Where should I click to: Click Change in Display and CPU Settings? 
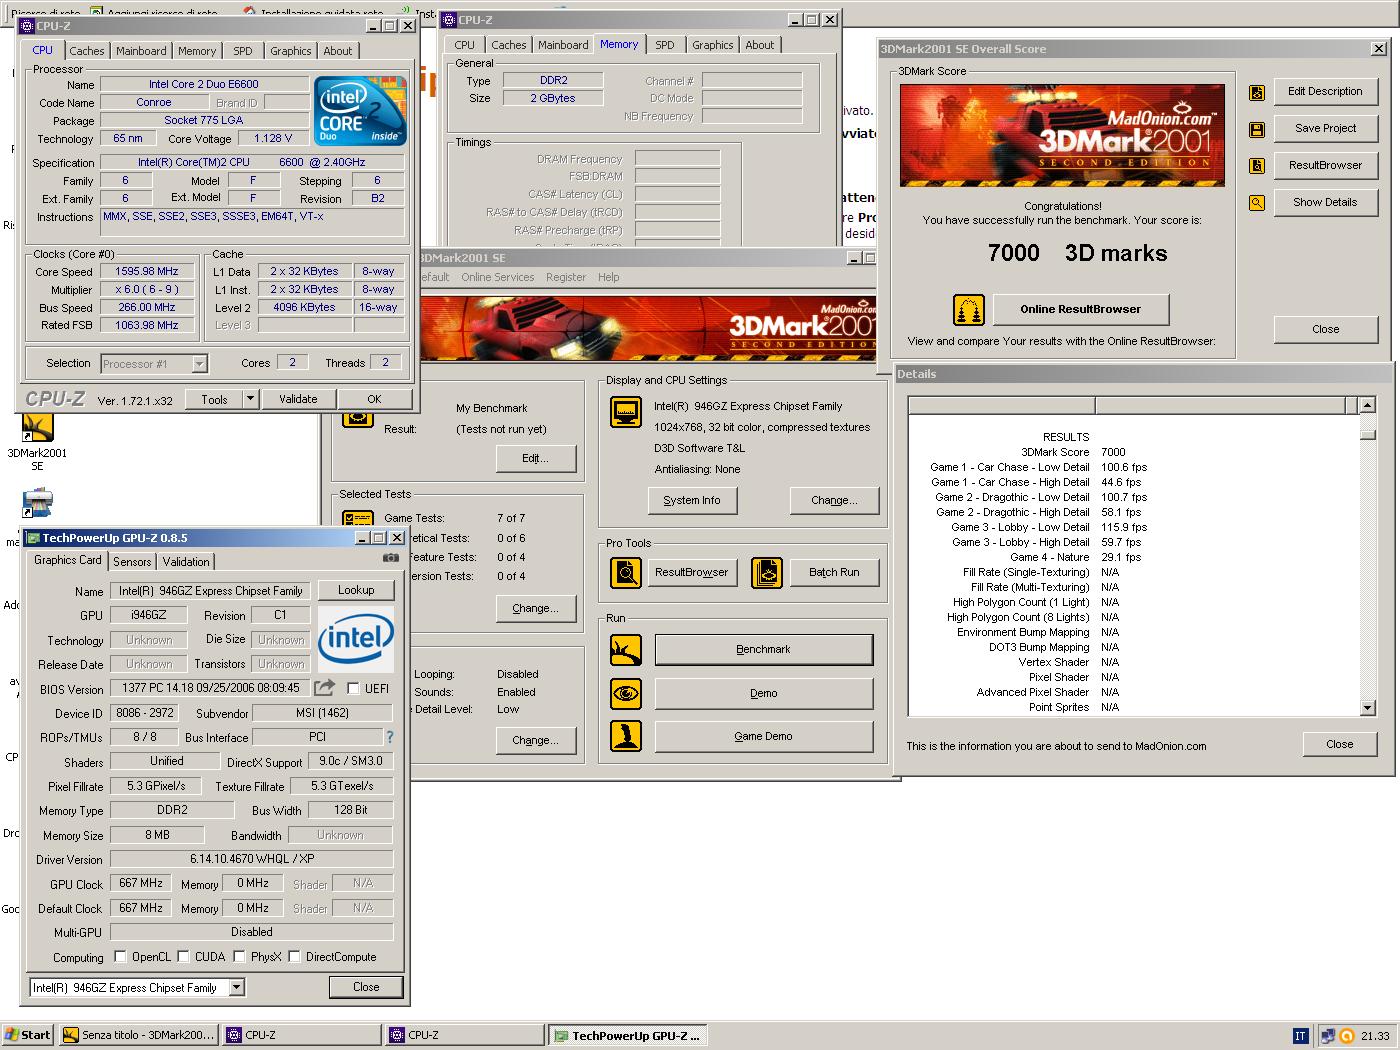point(834,500)
